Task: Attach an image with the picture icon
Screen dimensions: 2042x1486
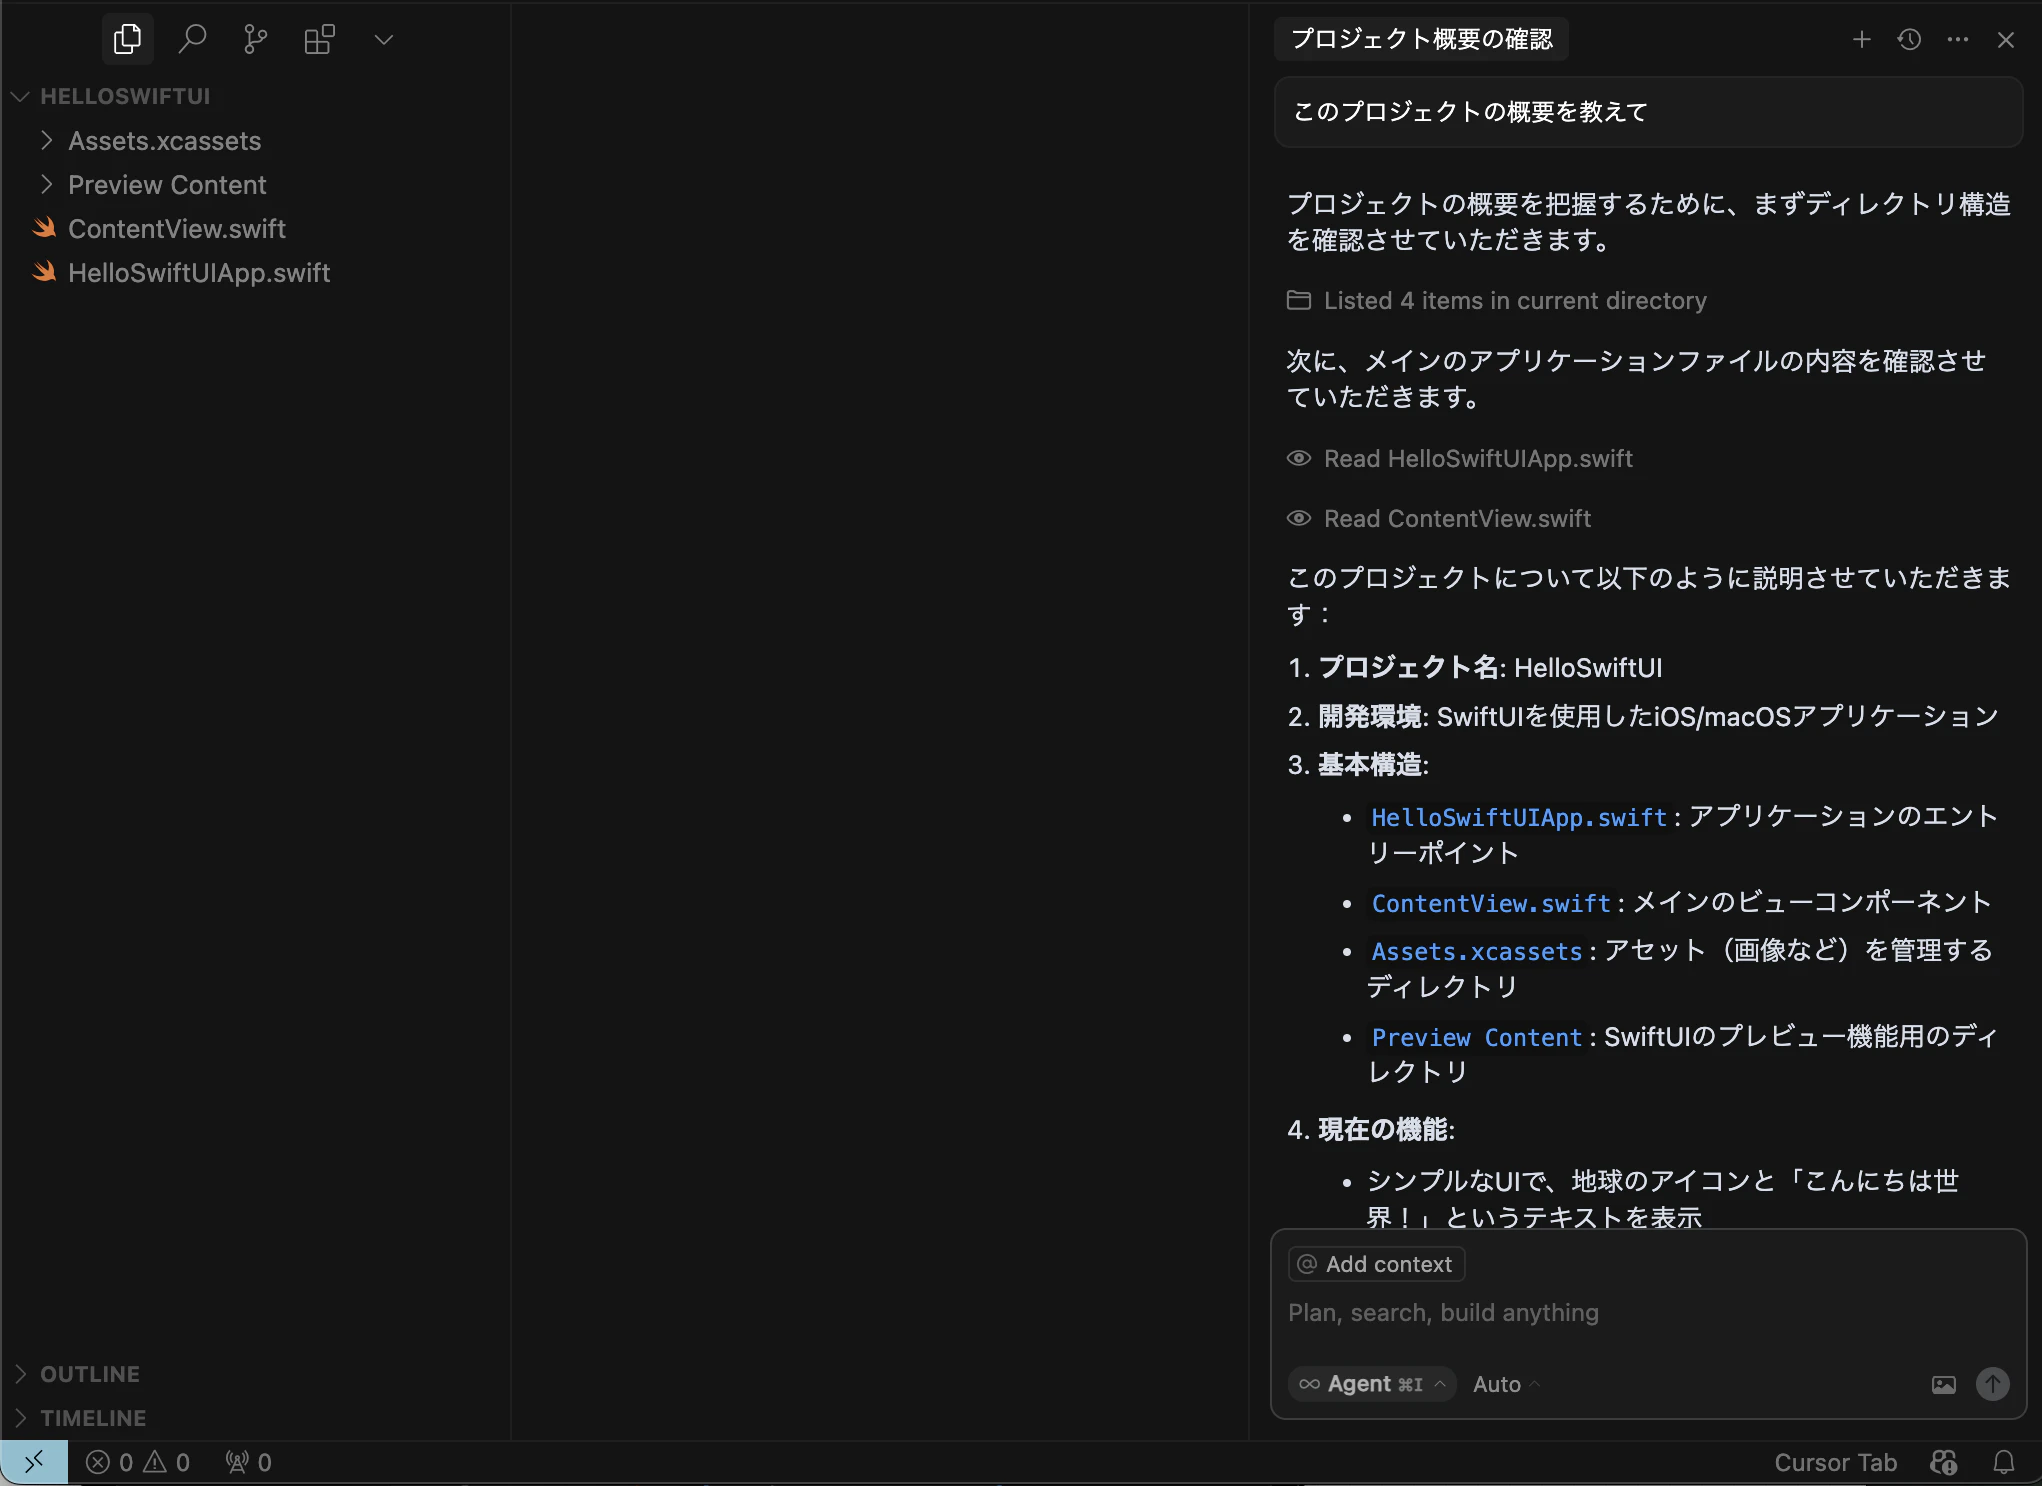Action: 1943,1385
